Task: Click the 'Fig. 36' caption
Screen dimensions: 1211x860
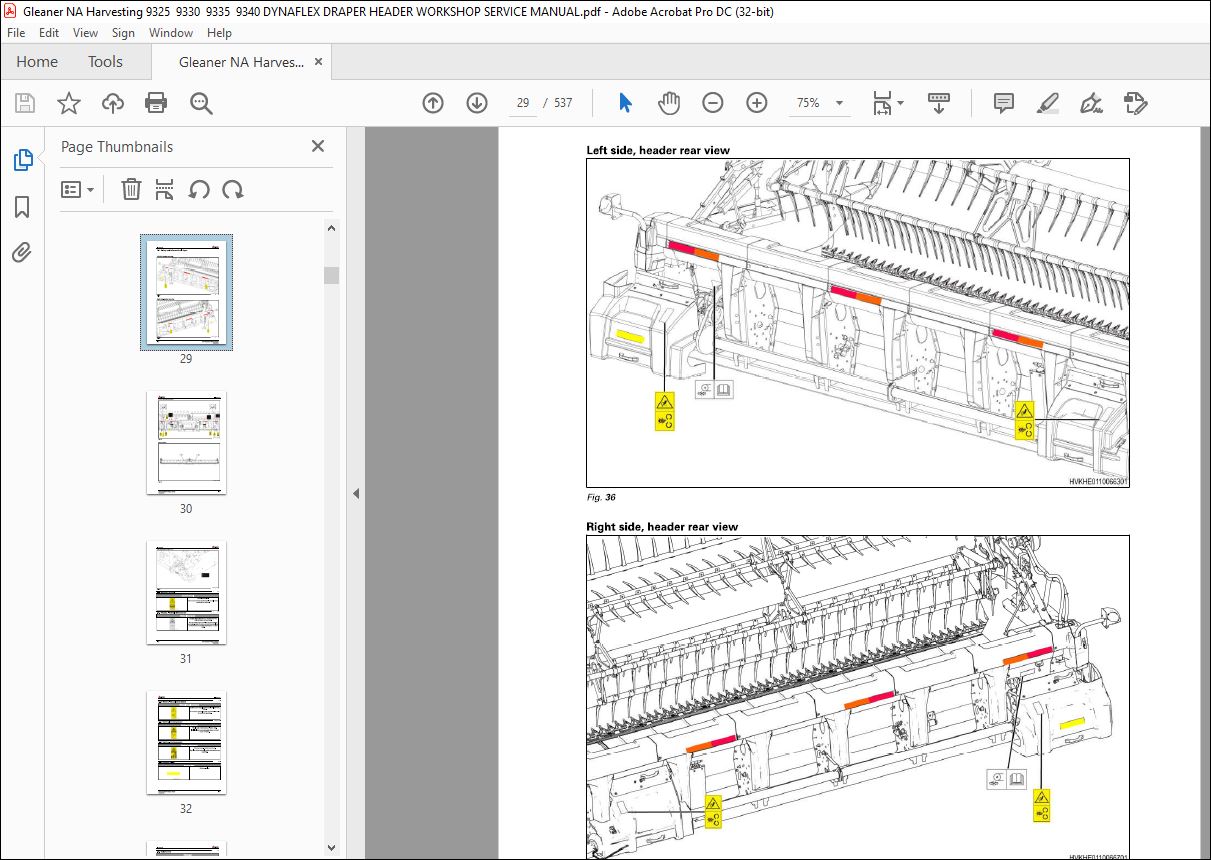Action: click(x=601, y=497)
